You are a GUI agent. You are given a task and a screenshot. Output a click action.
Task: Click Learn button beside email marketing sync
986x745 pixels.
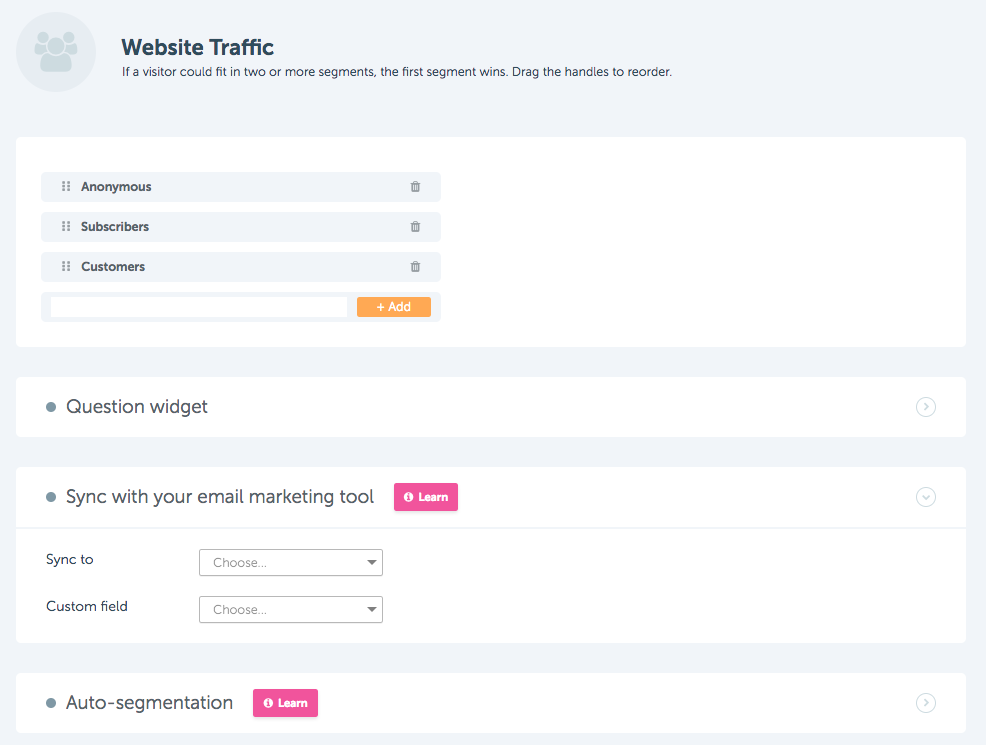pos(426,497)
